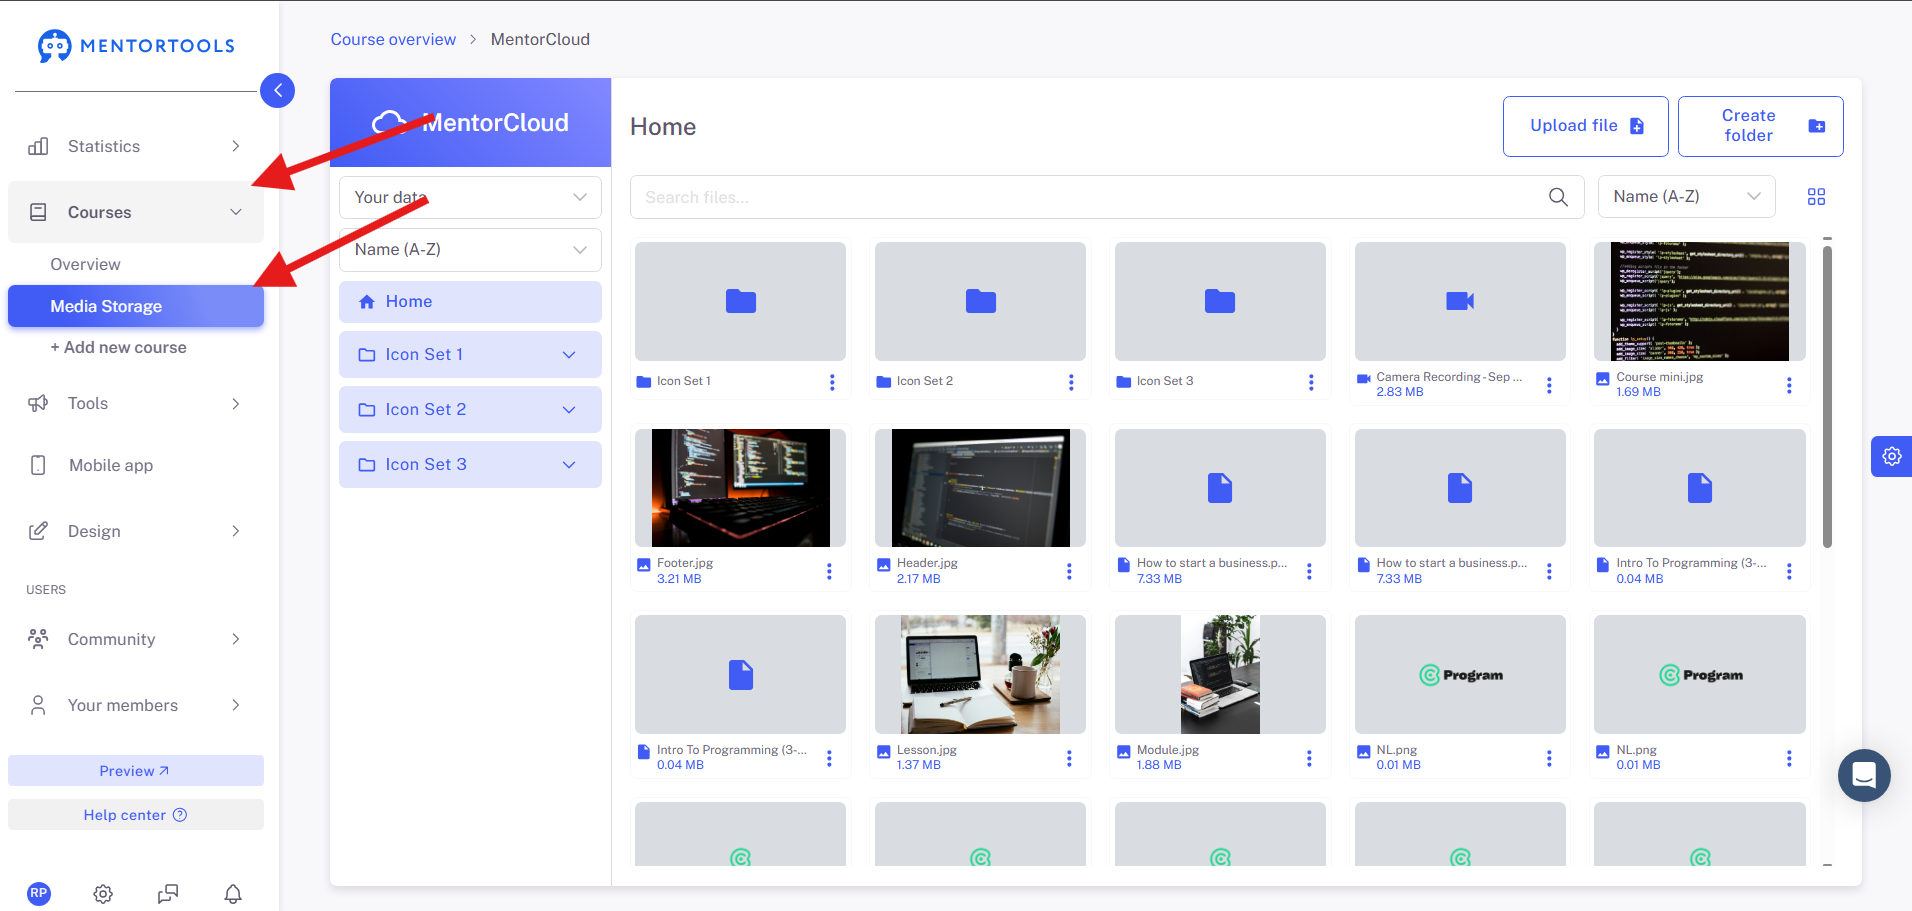
Task: Open the Help center
Action: 136,814
